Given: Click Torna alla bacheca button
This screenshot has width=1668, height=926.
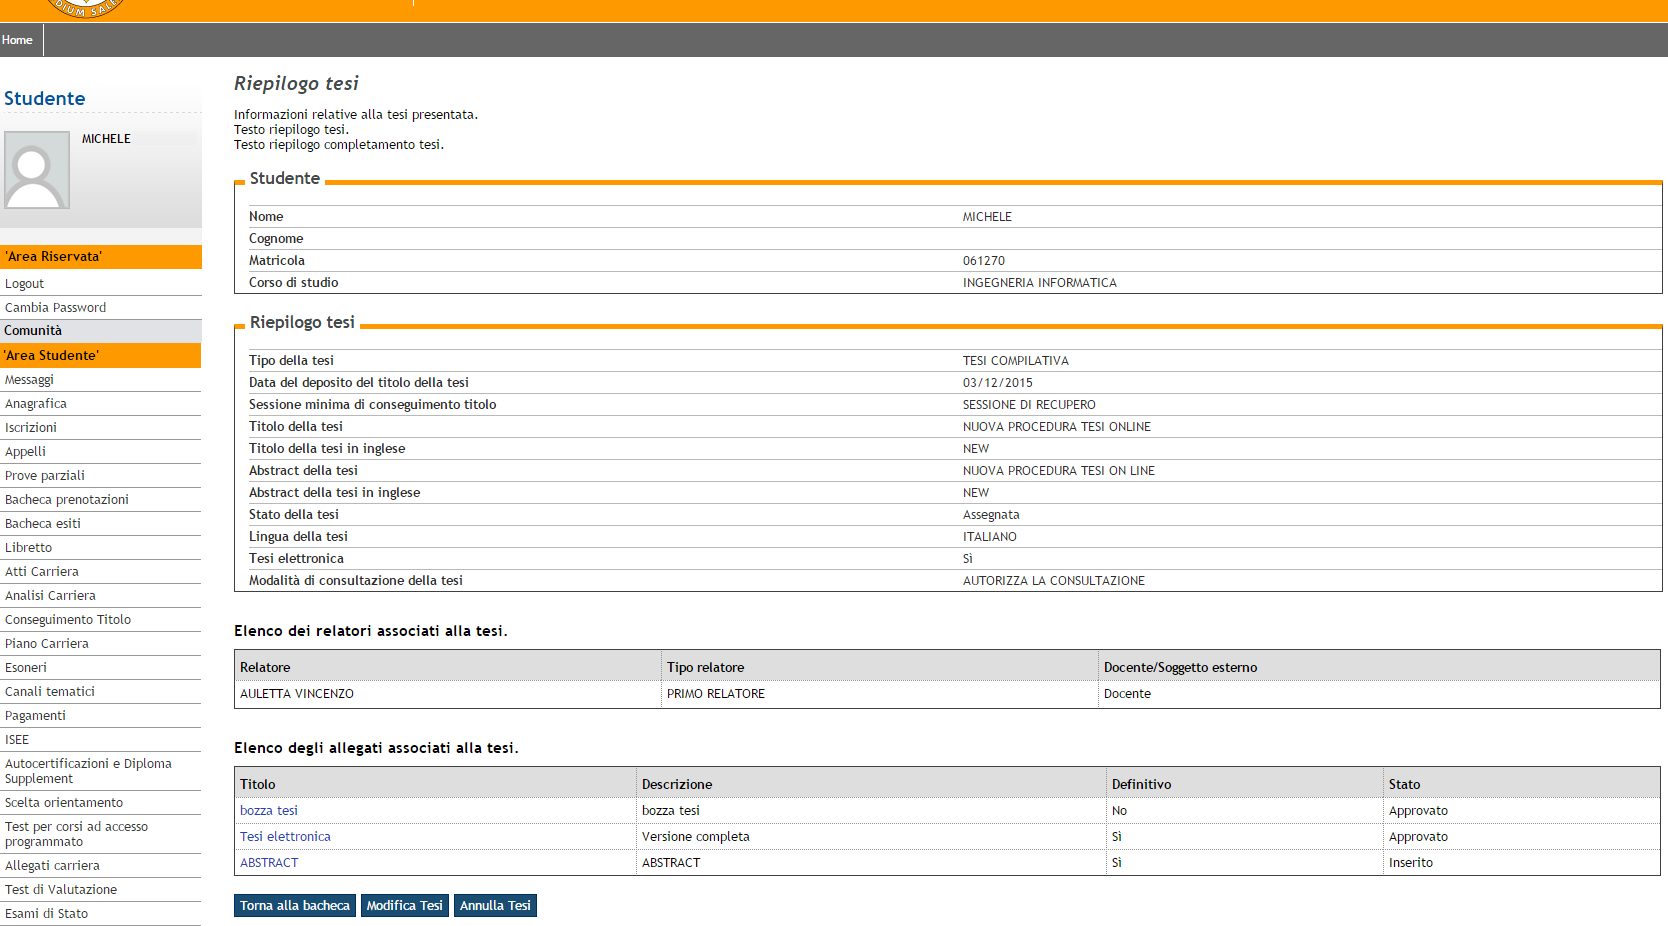Looking at the screenshot, I should click(x=295, y=905).
